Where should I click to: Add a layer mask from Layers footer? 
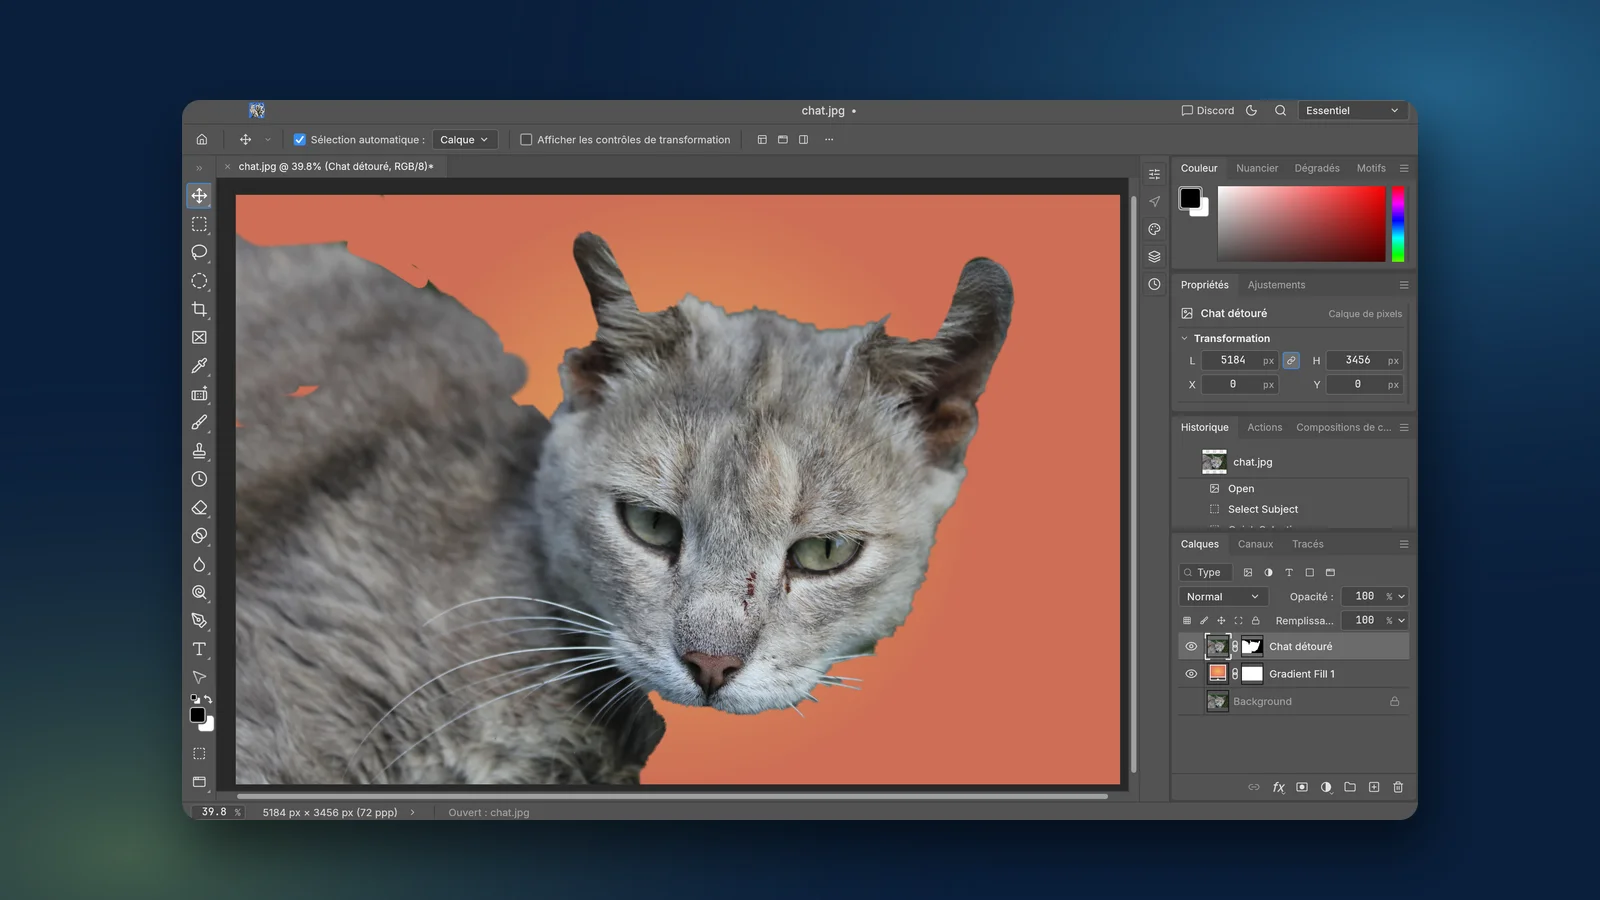tap(1302, 787)
